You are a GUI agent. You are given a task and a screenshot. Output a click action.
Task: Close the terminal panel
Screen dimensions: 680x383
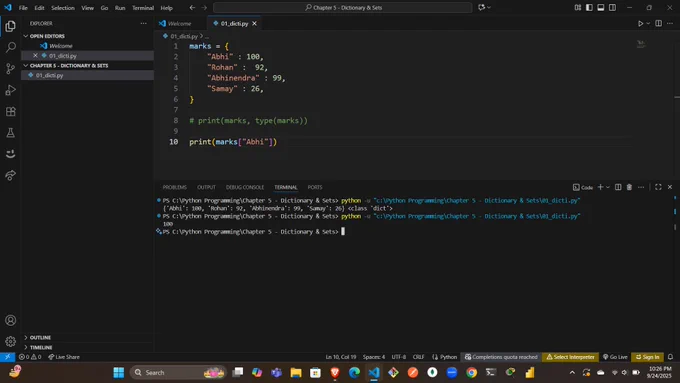[x=670, y=187]
